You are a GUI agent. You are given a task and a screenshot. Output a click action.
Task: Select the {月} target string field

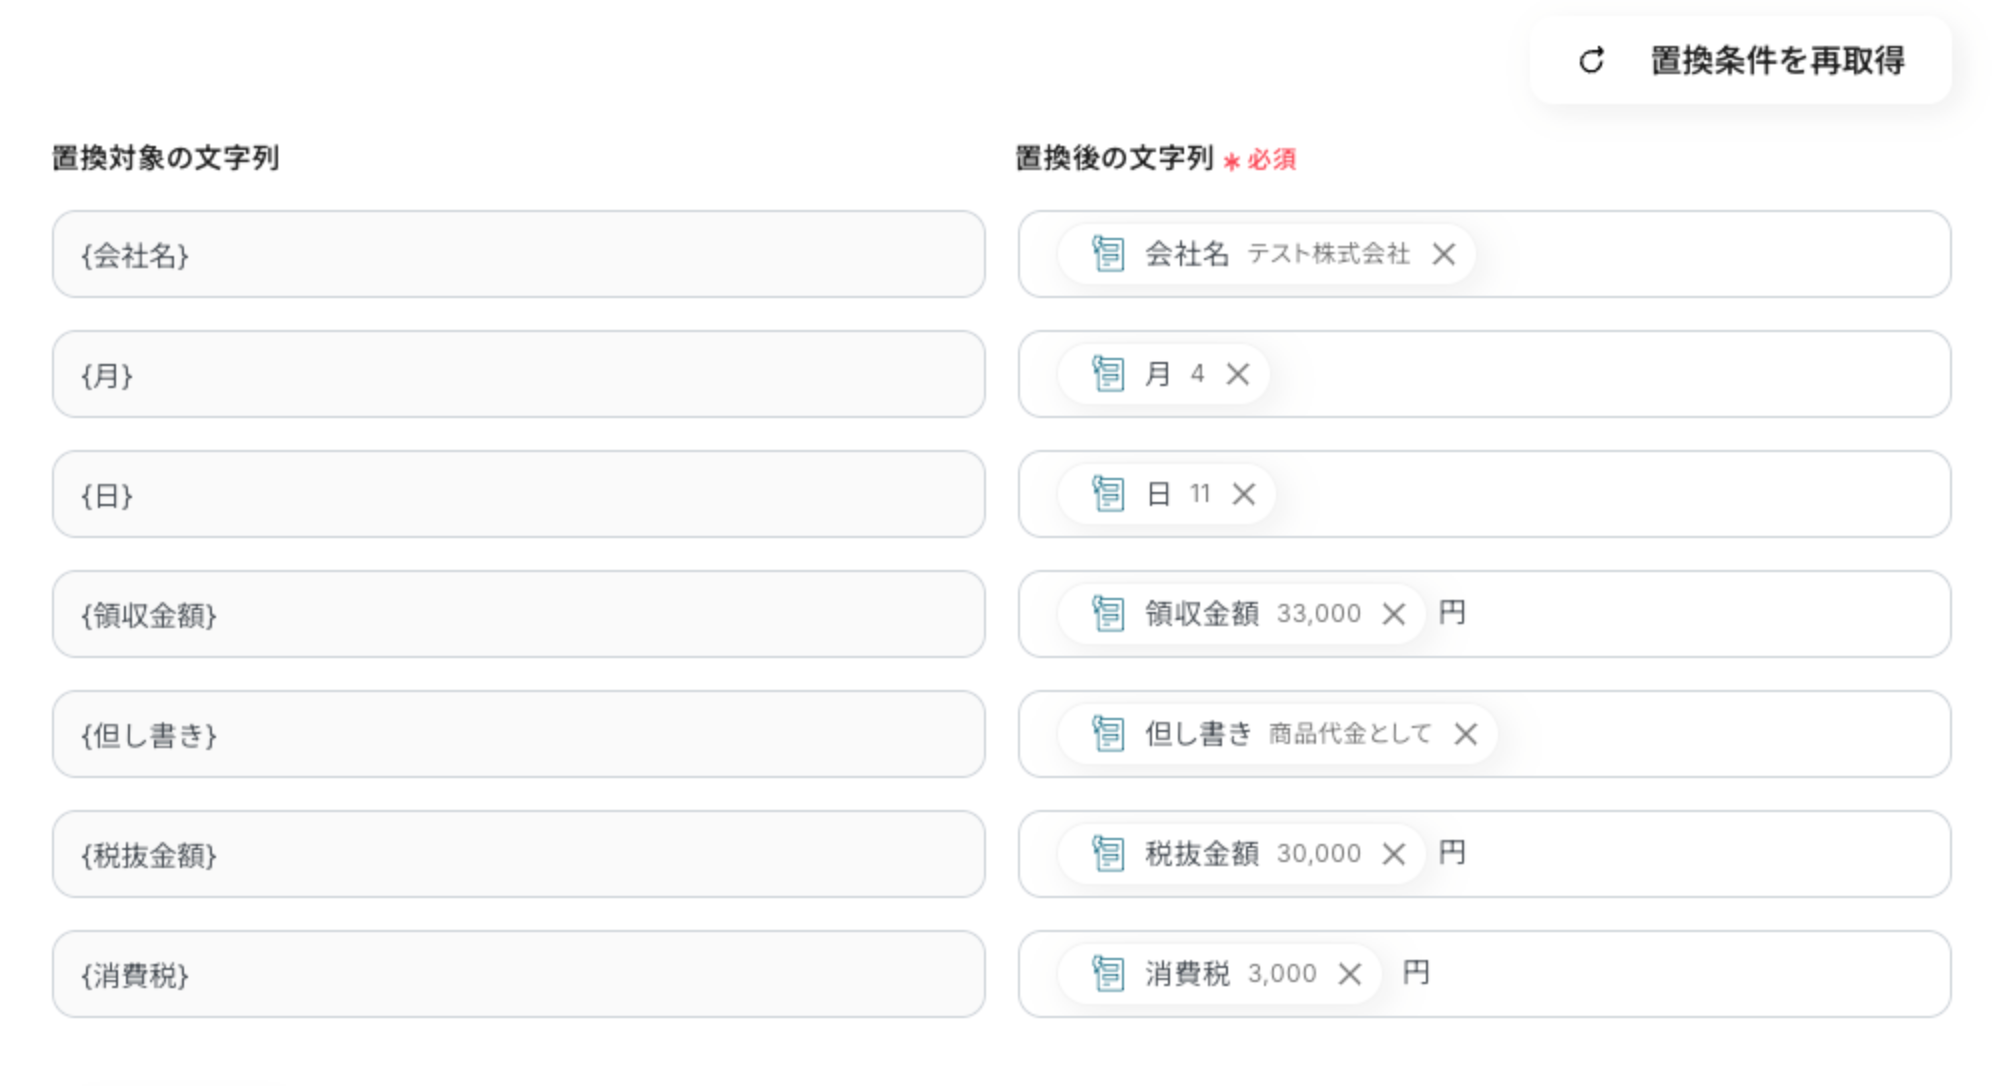pos(518,374)
